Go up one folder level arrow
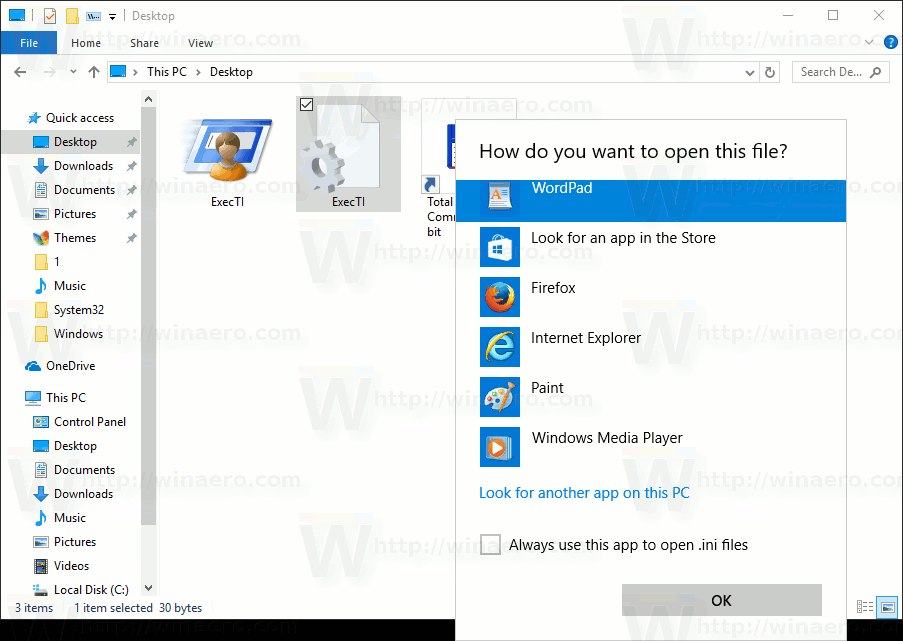This screenshot has height=641, width=903. [x=94, y=72]
